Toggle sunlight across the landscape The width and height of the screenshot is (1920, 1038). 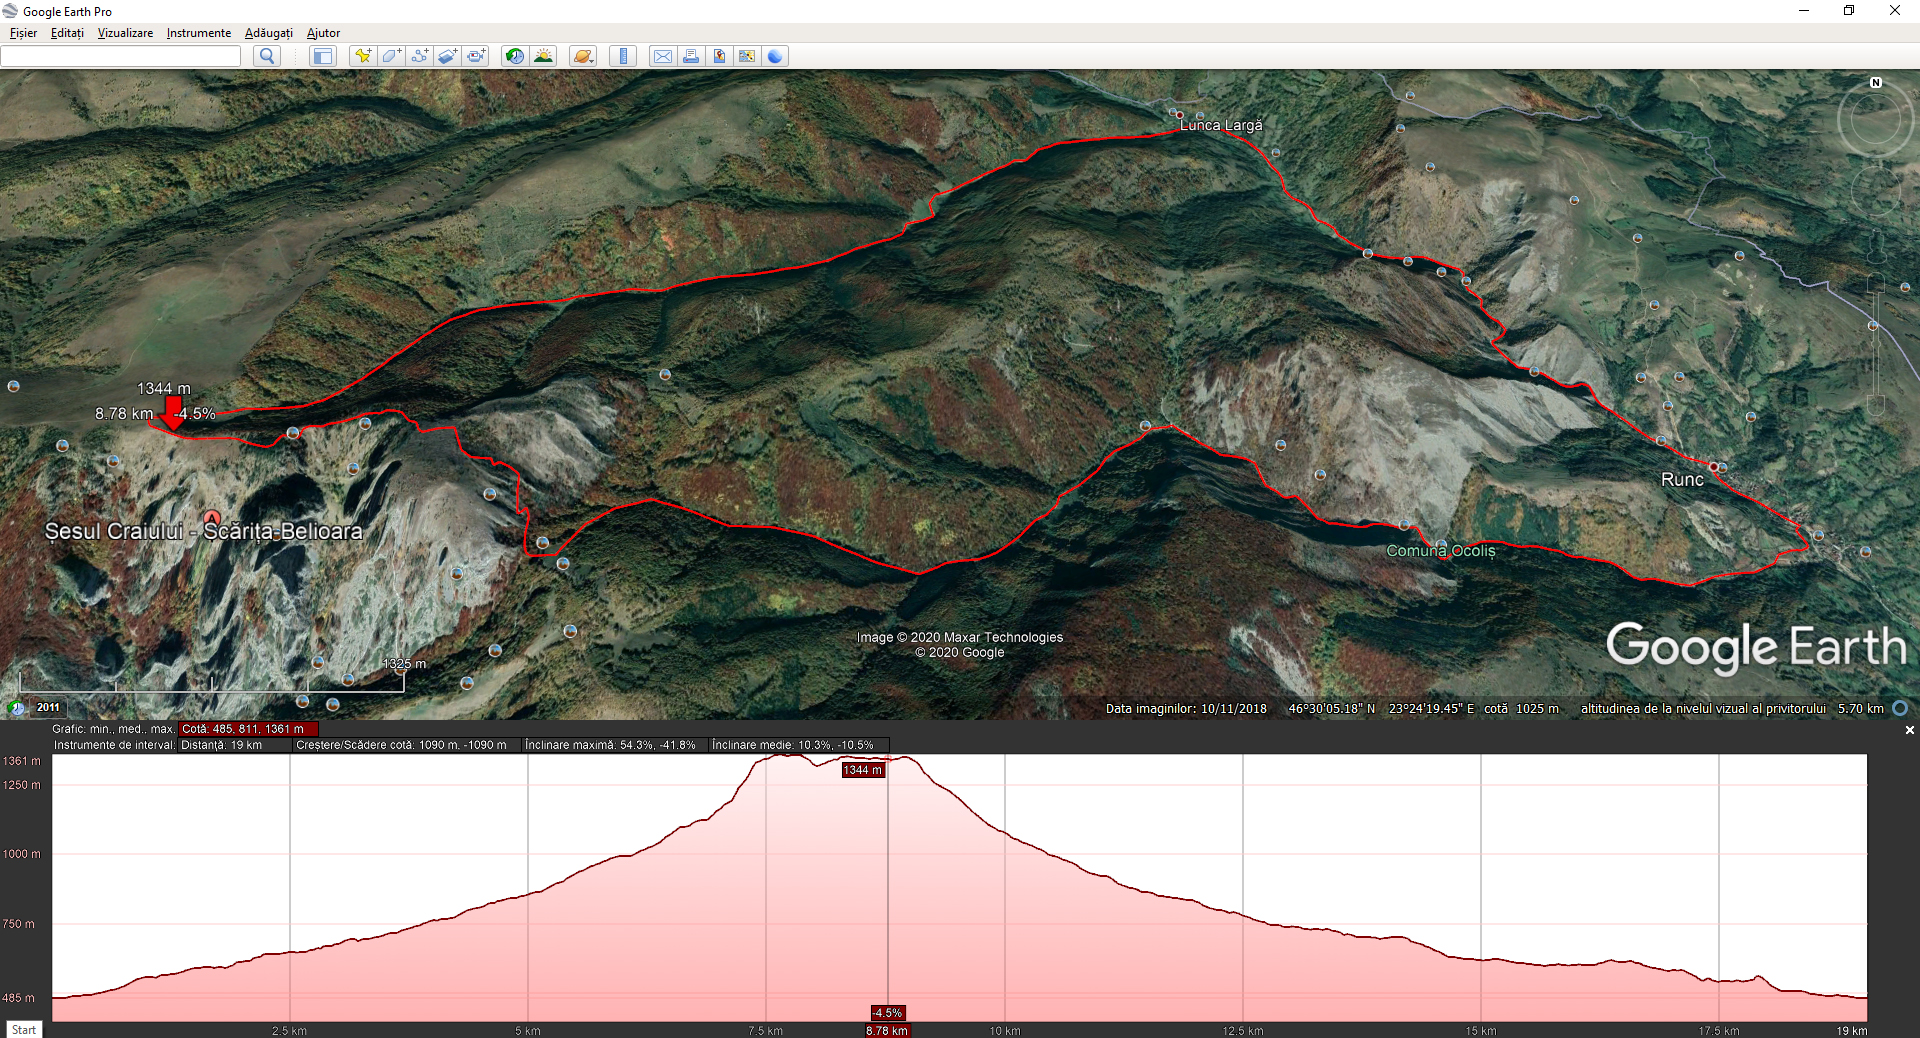tap(543, 56)
